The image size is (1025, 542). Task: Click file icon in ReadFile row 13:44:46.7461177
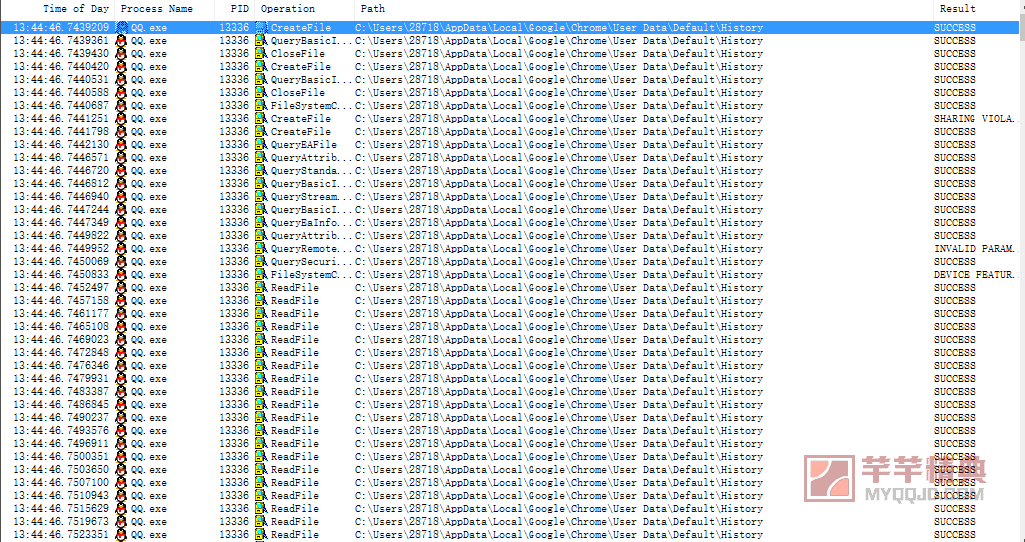point(261,314)
